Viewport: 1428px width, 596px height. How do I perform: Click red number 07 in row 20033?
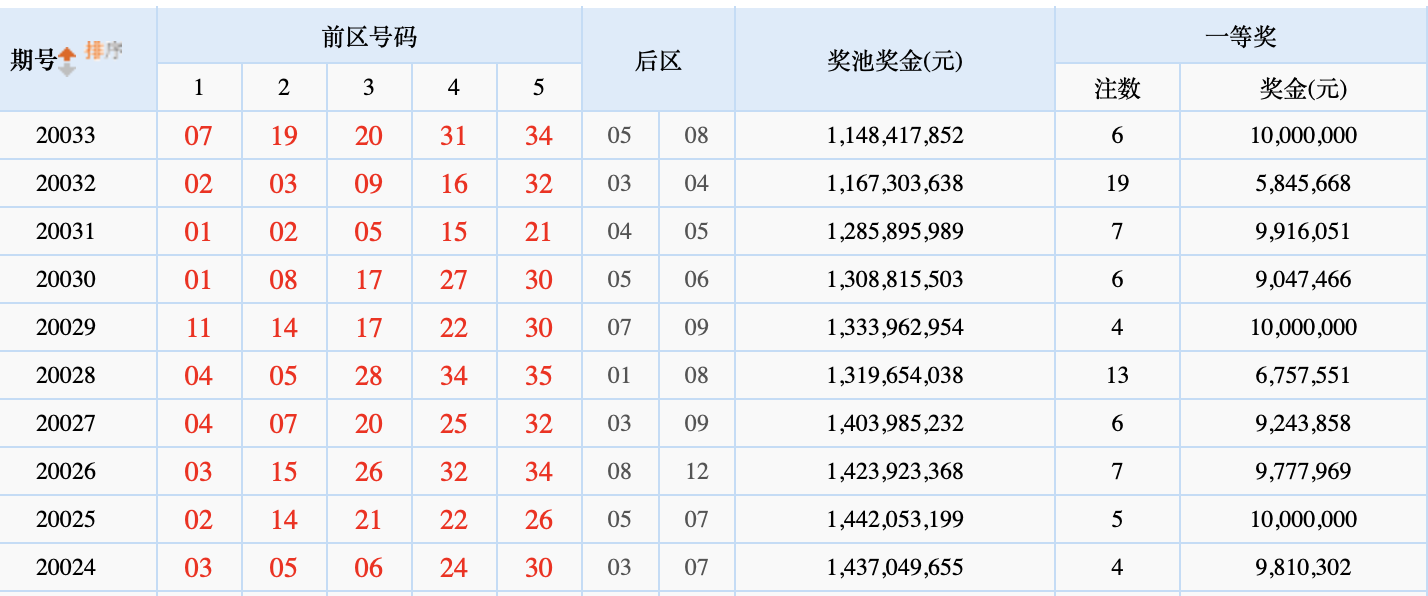[x=199, y=136]
